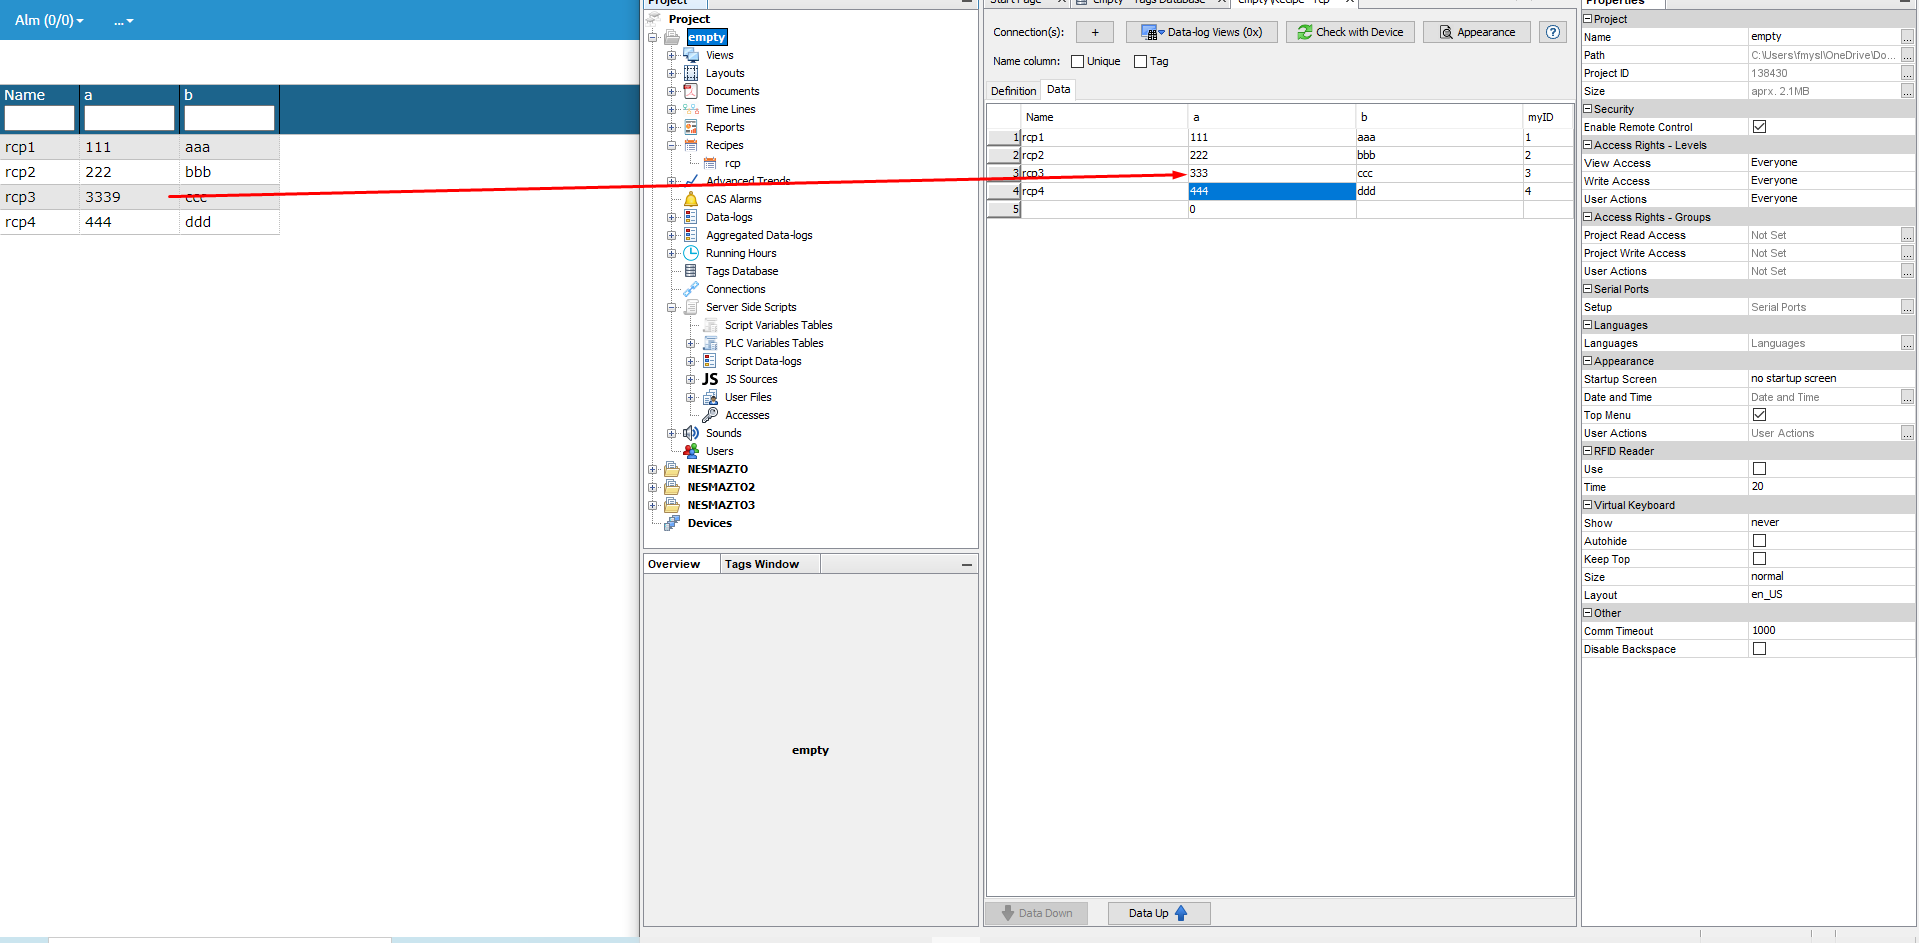Click the 'a' column filter field
This screenshot has height=943, width=1919.
click(130, 118)
